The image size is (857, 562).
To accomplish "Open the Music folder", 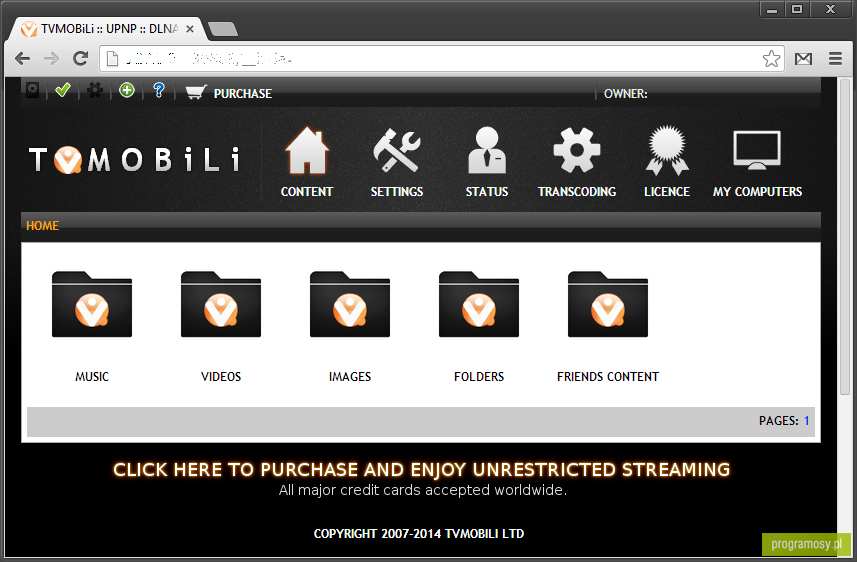I will (92, 304).
